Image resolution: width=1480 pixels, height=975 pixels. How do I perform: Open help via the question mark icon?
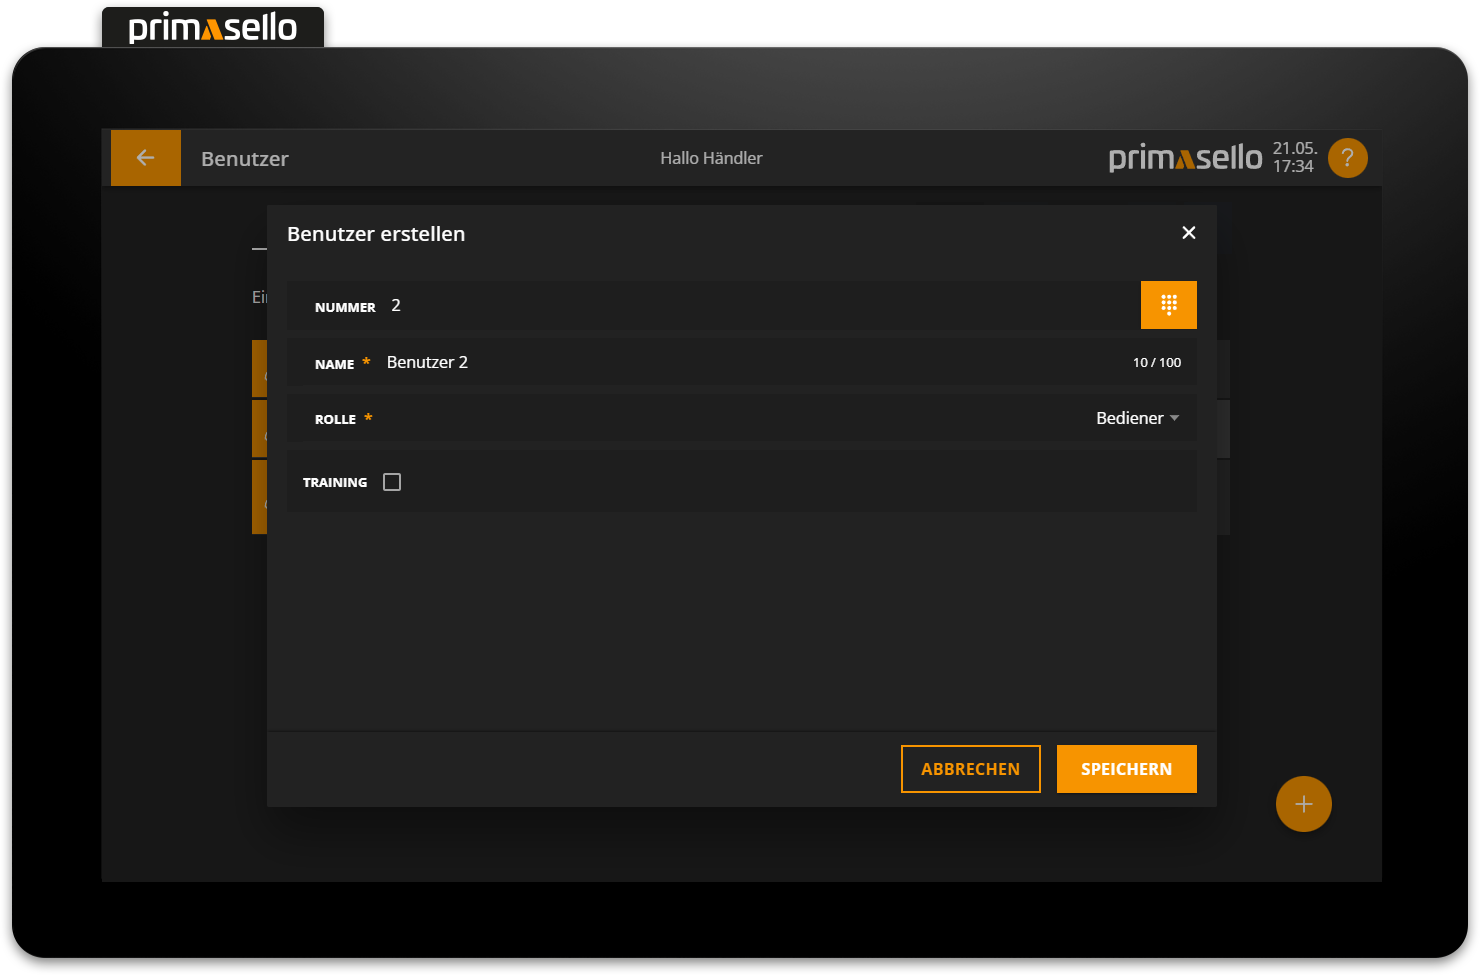tap(1347, 158)
